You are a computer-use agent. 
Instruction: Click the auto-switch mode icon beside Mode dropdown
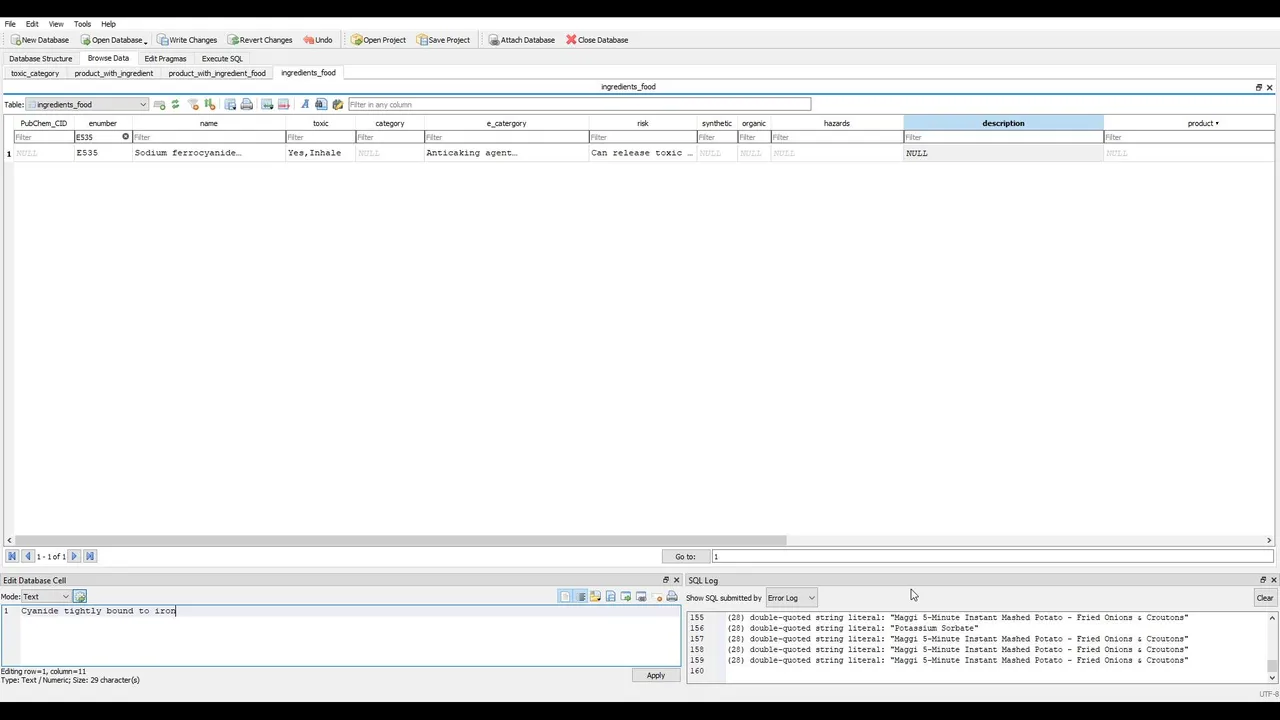coord(80,597)
